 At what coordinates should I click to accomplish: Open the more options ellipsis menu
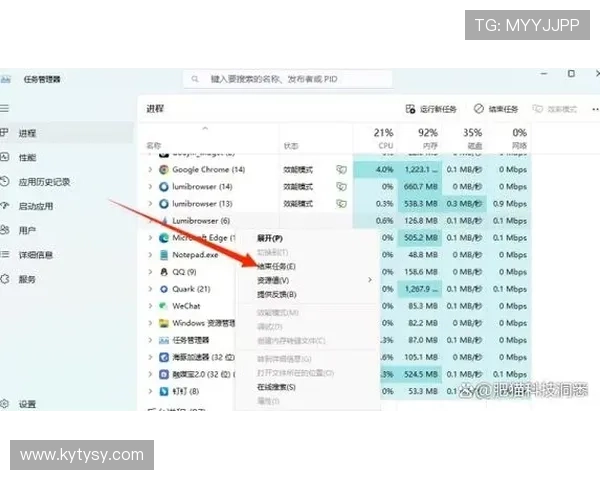coord(595,109)
